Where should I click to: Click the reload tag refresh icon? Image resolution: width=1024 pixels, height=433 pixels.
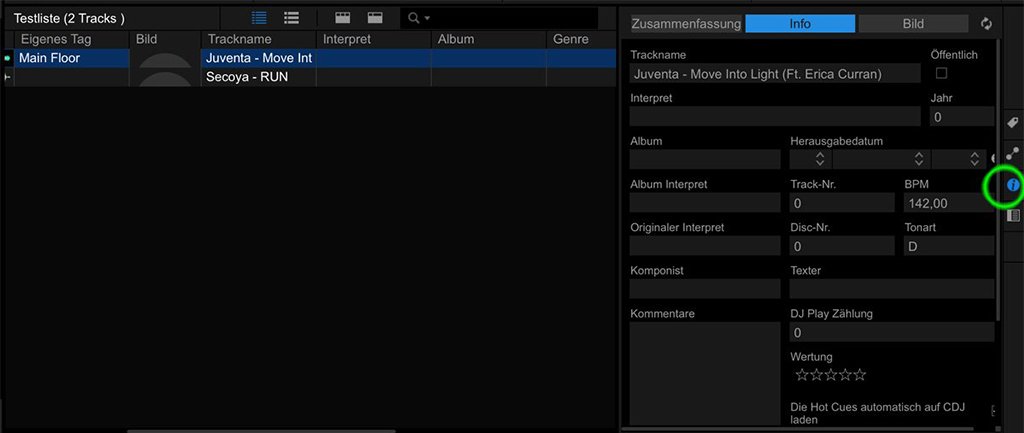tap(987, 24)
